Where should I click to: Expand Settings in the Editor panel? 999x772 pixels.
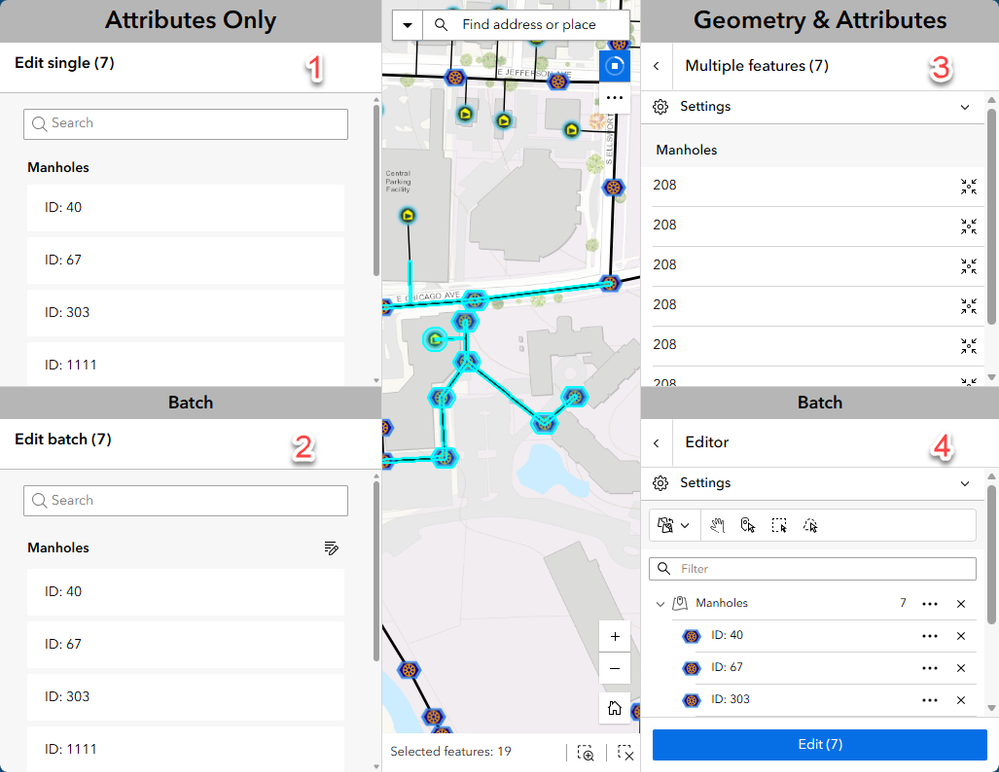pyautogui.click(x=965, y=483)
